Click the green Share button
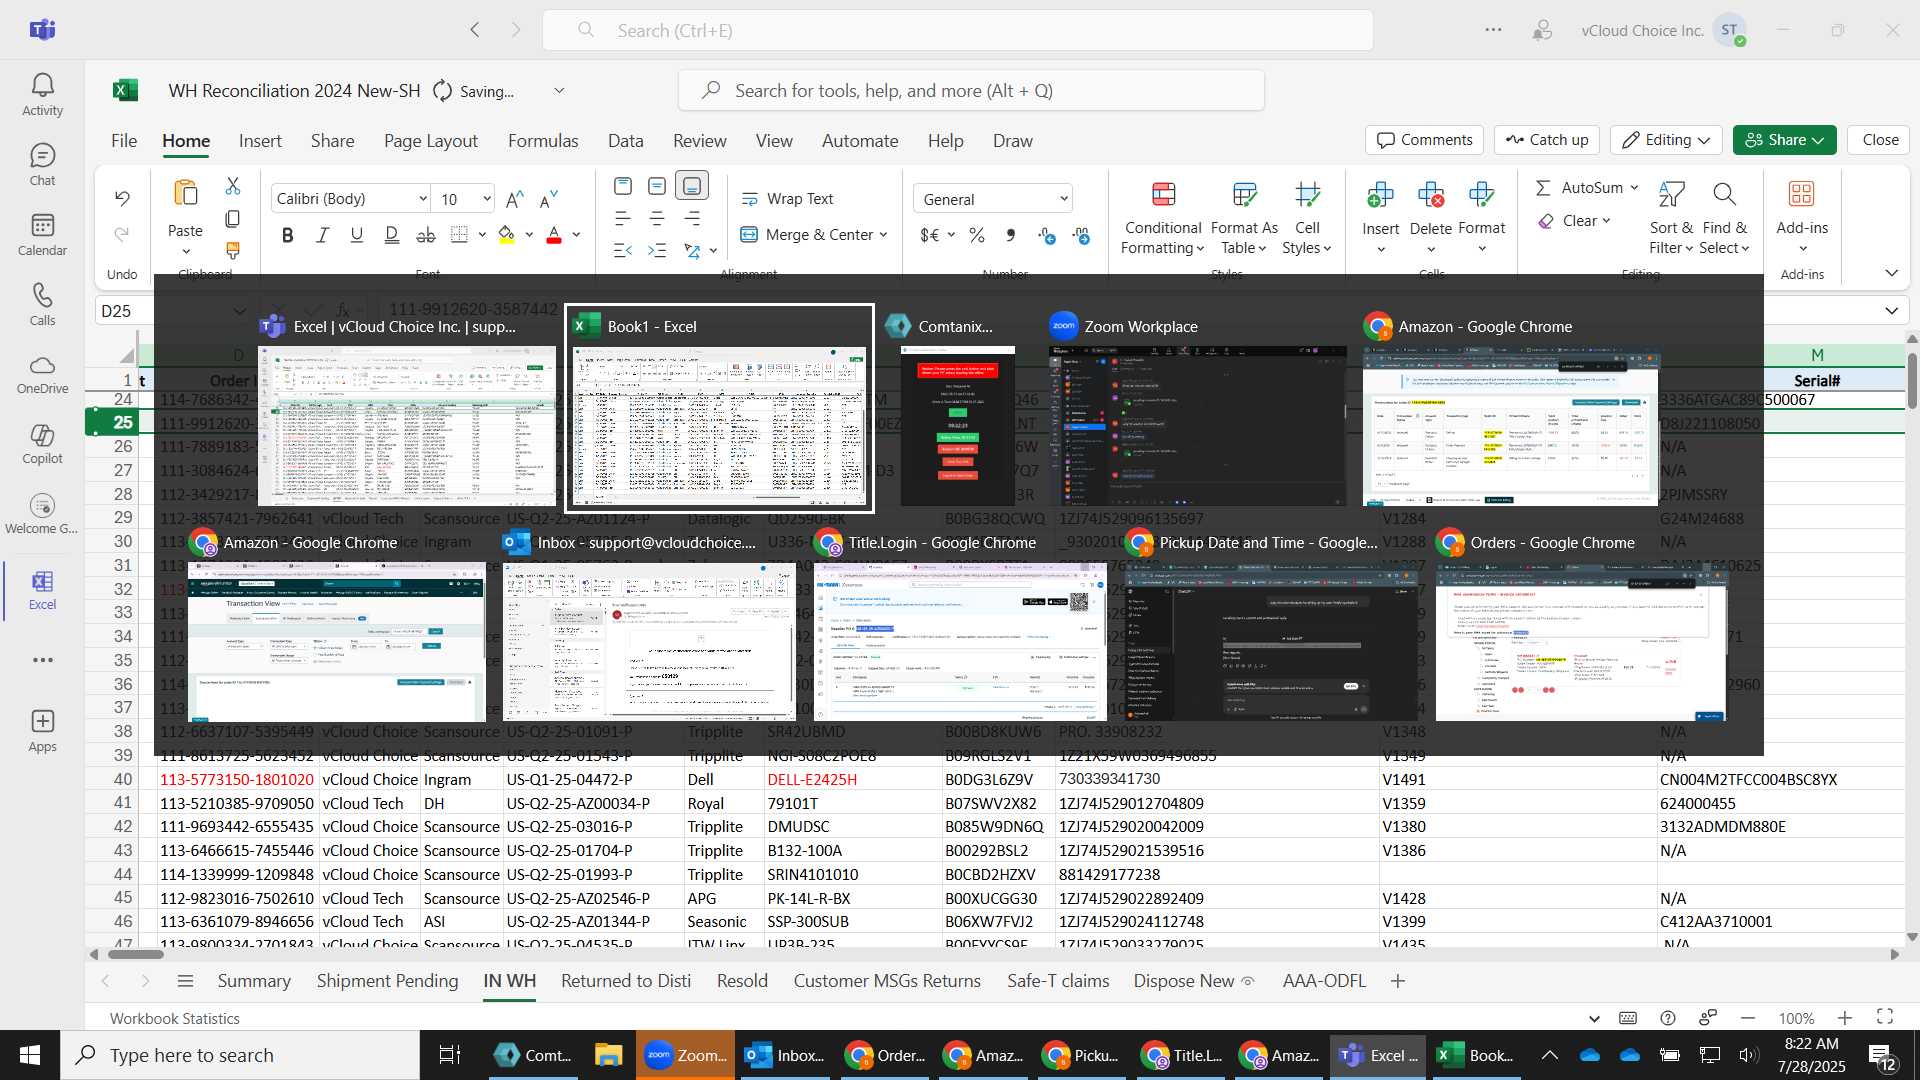Screen dimensions: 1920x1080 [x=1784, y=140]
